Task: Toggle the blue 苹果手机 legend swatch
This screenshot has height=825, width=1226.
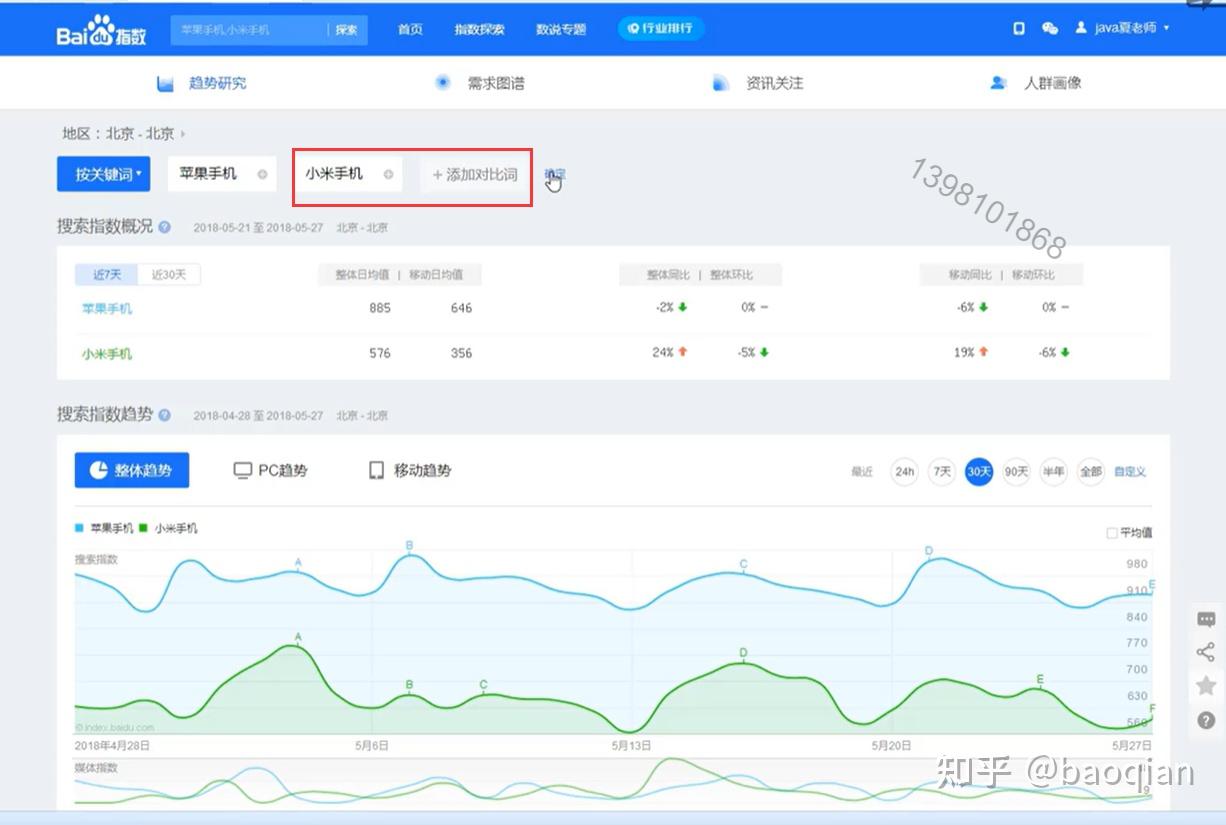Action: [79, 528]
